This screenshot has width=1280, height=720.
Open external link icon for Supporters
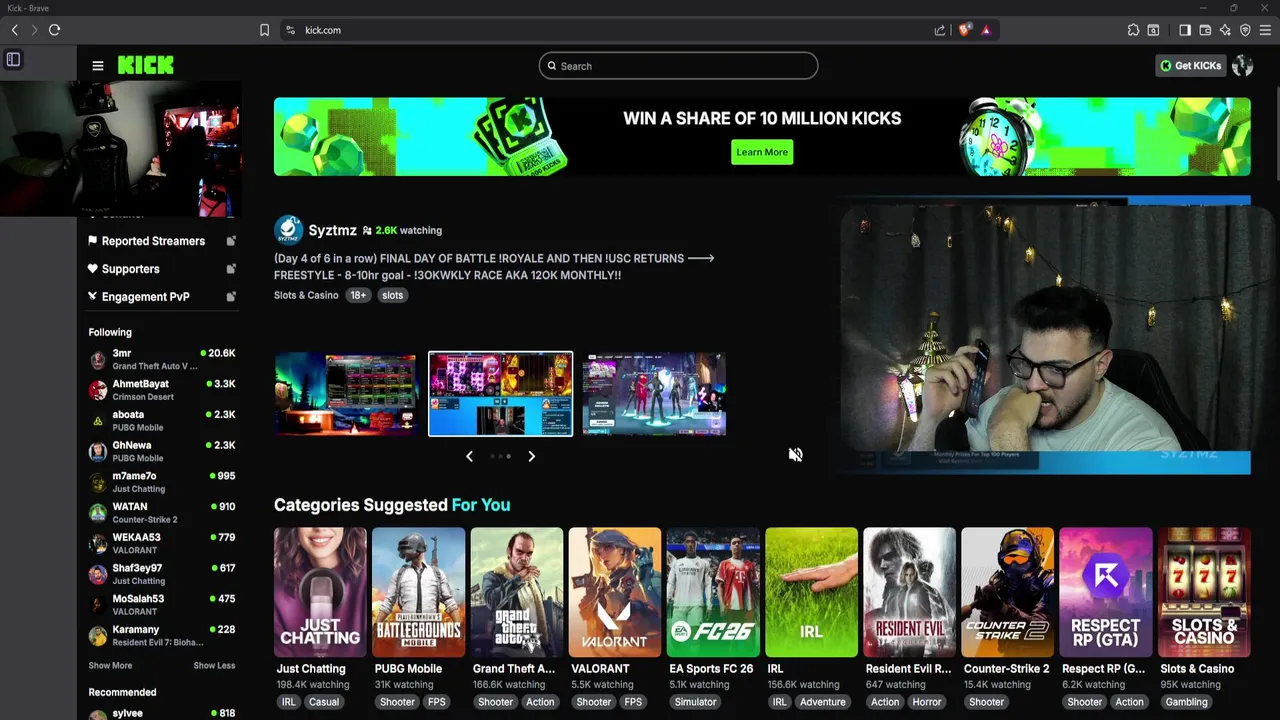(x=231, y=269)
